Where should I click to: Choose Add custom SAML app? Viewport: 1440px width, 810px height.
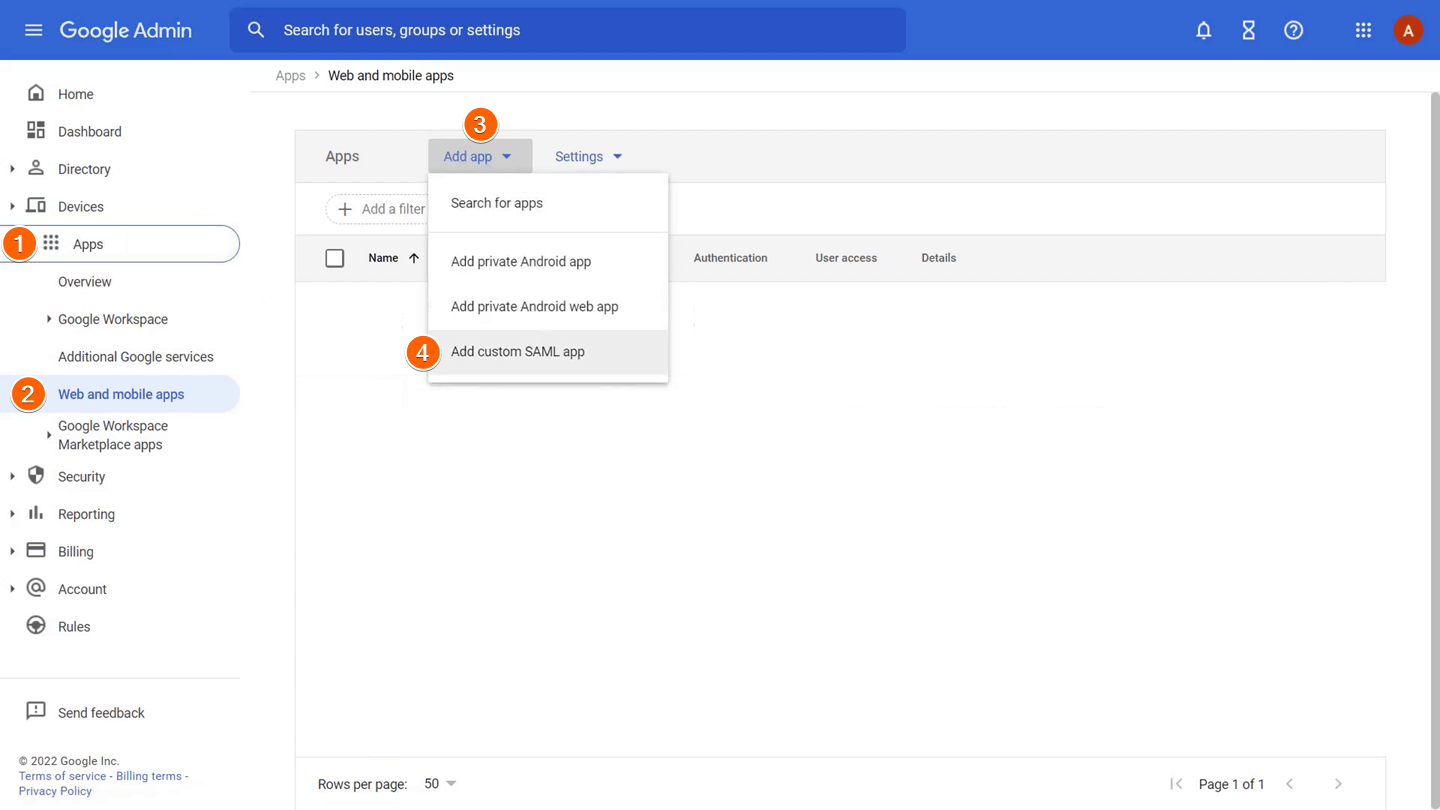(518, 352)
